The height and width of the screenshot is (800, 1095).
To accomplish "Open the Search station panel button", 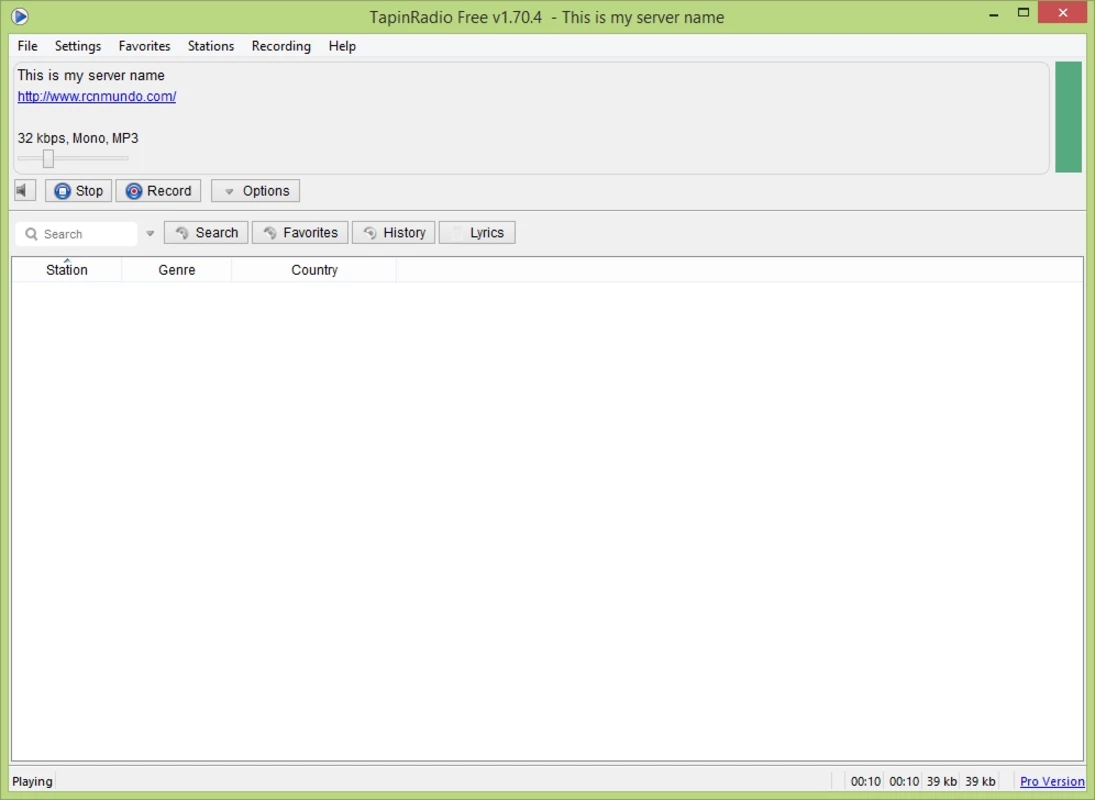I will [x=206, y=233].
